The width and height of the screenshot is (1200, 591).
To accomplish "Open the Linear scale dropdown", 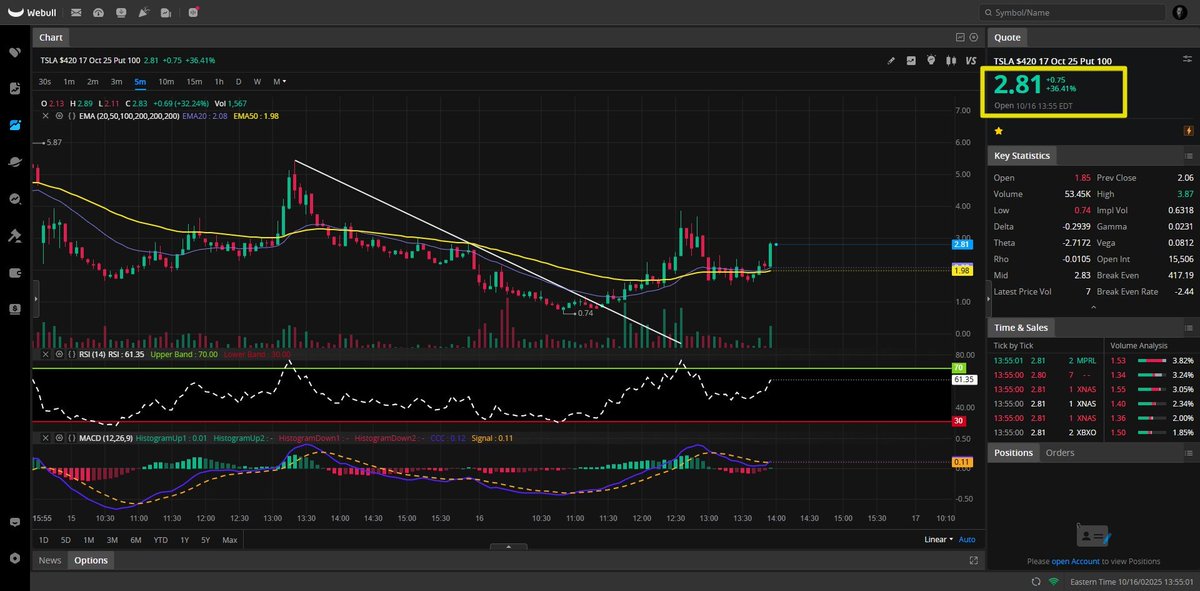I will click(x=938, y=540).
